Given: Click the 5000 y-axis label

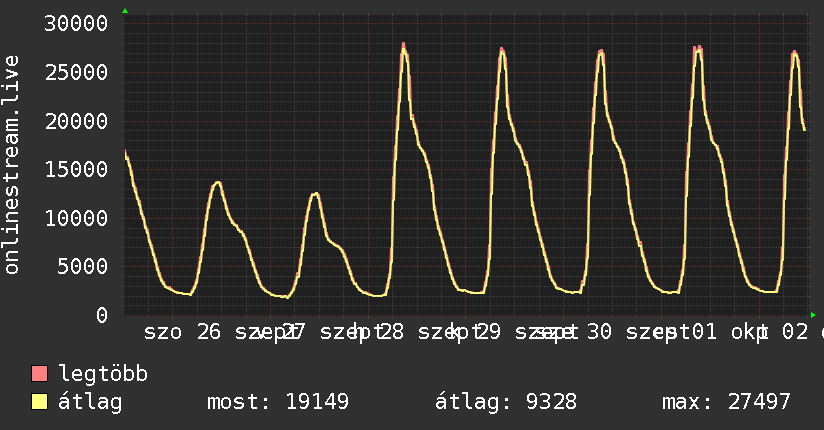Looking at the screenshot, I should click(x=83, y=267).
